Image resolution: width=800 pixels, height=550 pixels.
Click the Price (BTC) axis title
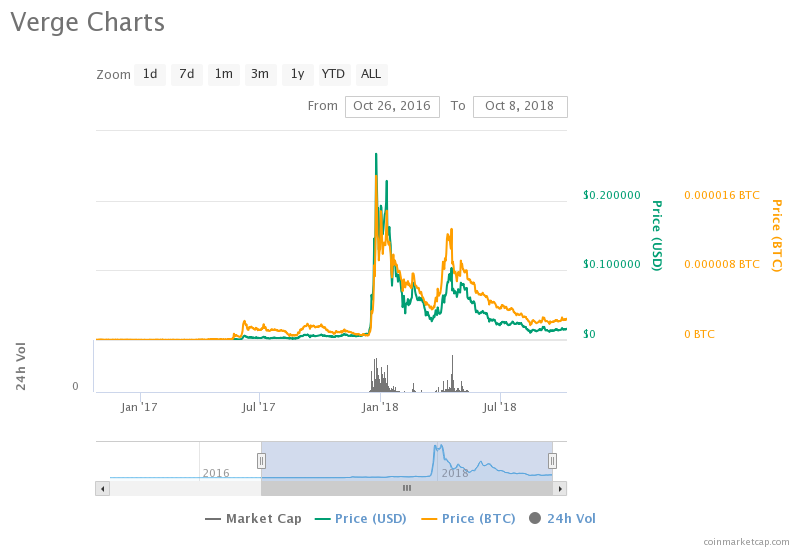click(777, 235)
